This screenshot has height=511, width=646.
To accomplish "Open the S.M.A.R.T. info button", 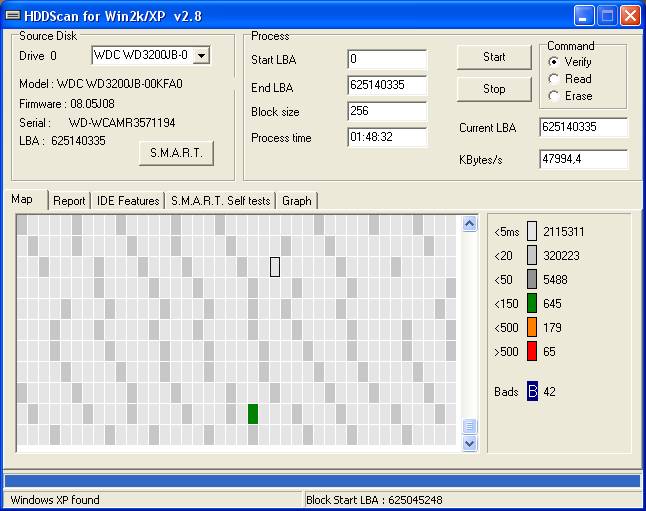I will point(176,153).
